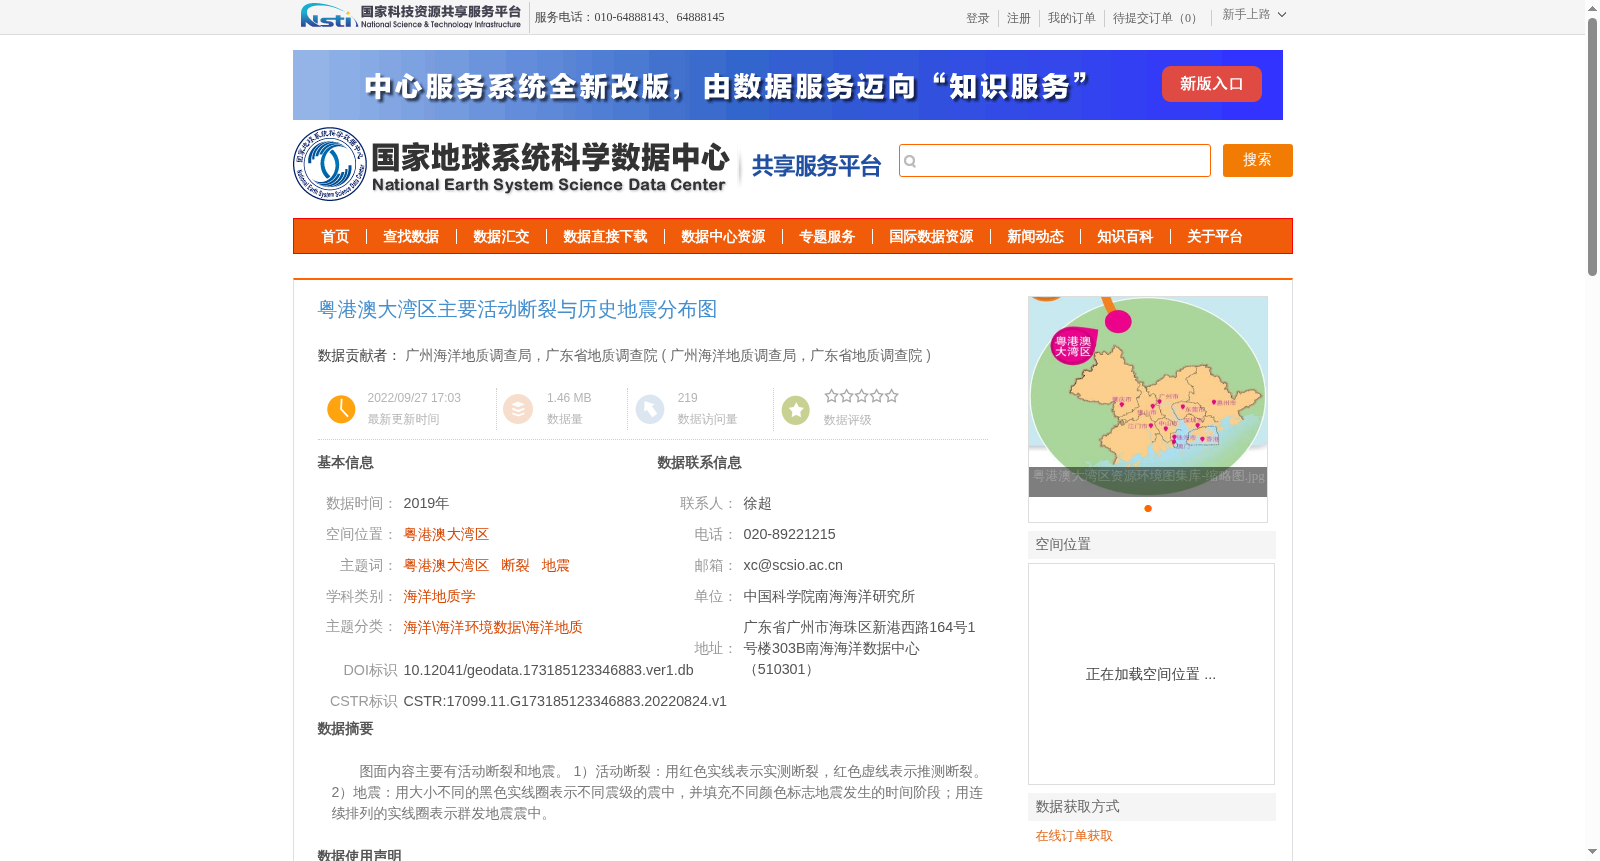Screen dimensions: 1600x861
Task: Click the 新版入口 banner button
Action: coord(1211,84)
